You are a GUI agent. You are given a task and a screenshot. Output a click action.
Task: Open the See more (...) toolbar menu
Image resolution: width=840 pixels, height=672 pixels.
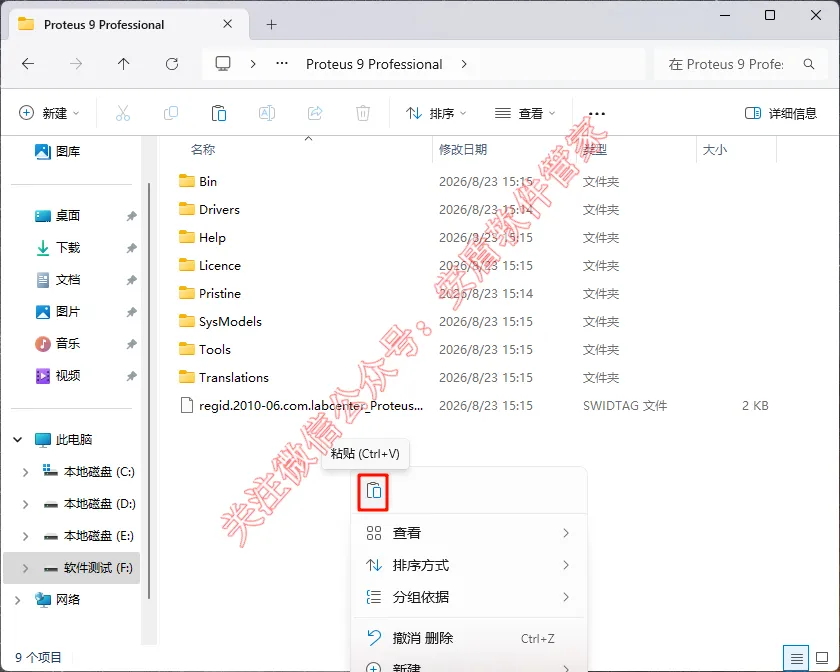point(597,114)
